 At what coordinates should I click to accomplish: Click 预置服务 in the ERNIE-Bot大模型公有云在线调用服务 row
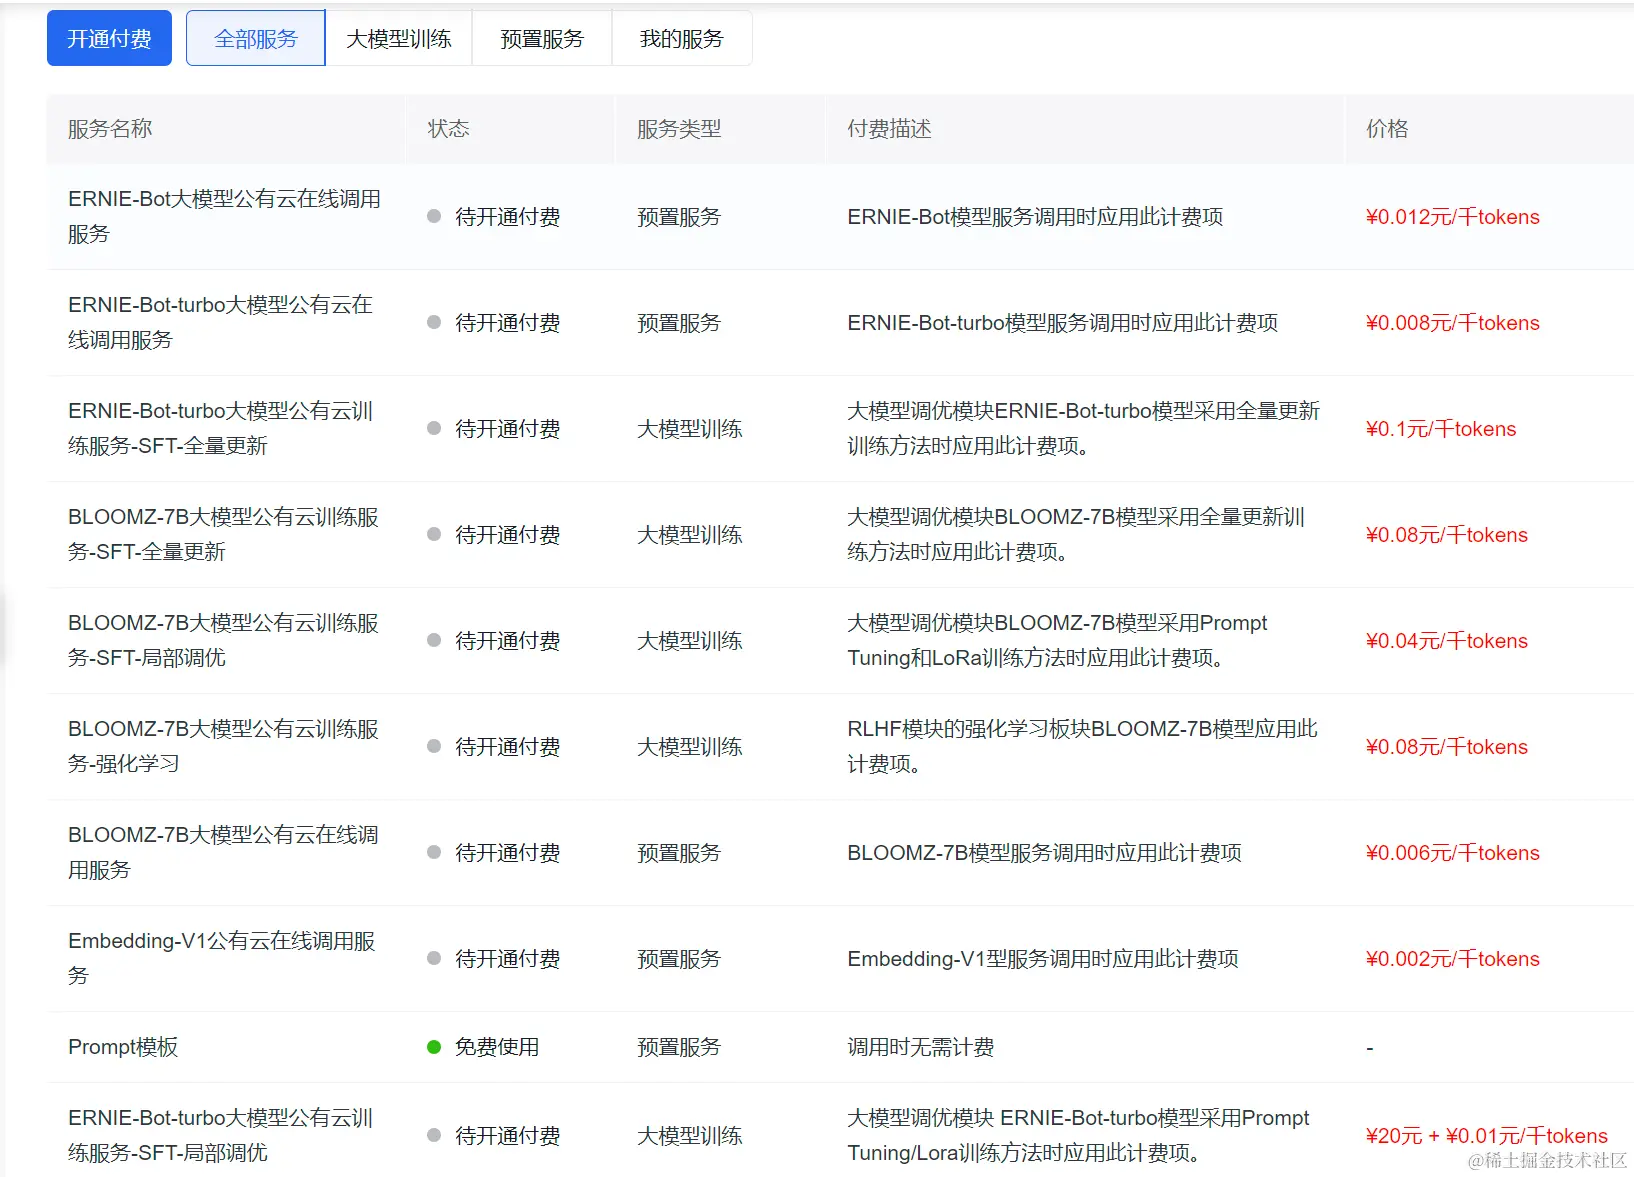[679, 217]
